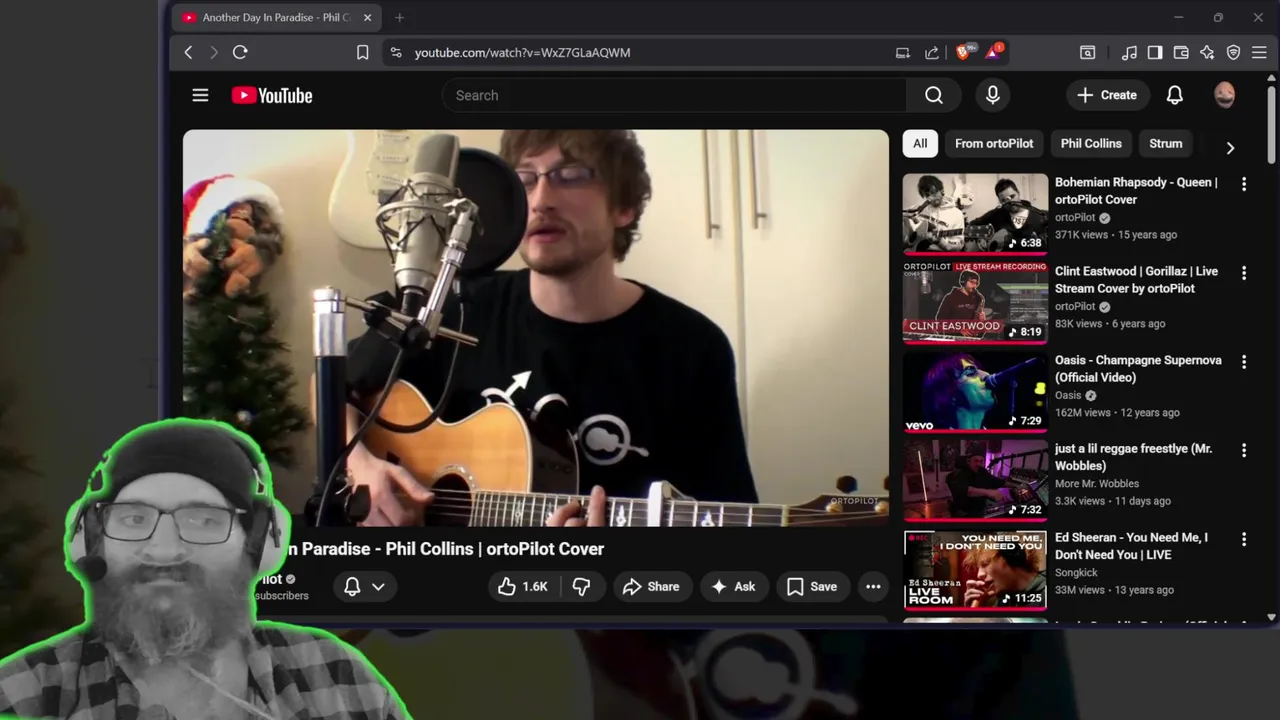Open Clint Eastwood Gorillaz Live Stream Cover title
The height and width of the screenshot is (720, 1280).
(1137, 280)
